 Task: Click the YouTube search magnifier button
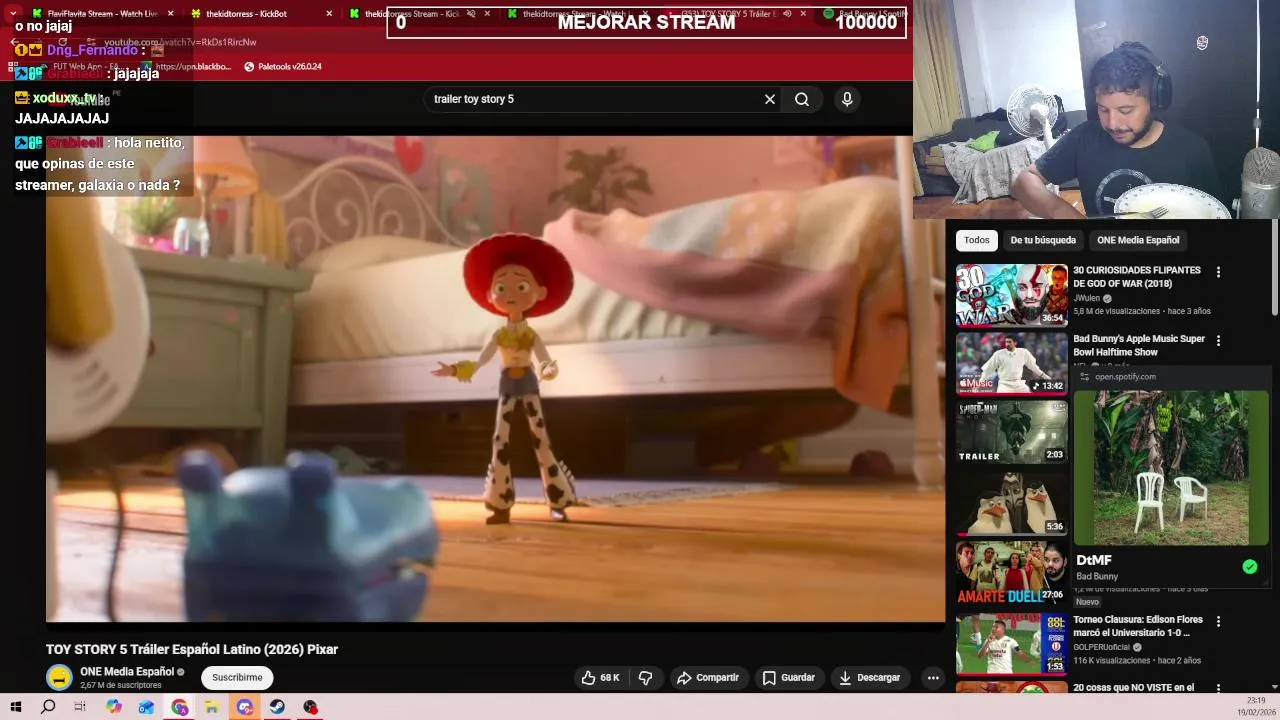click(x=802, y=99)
